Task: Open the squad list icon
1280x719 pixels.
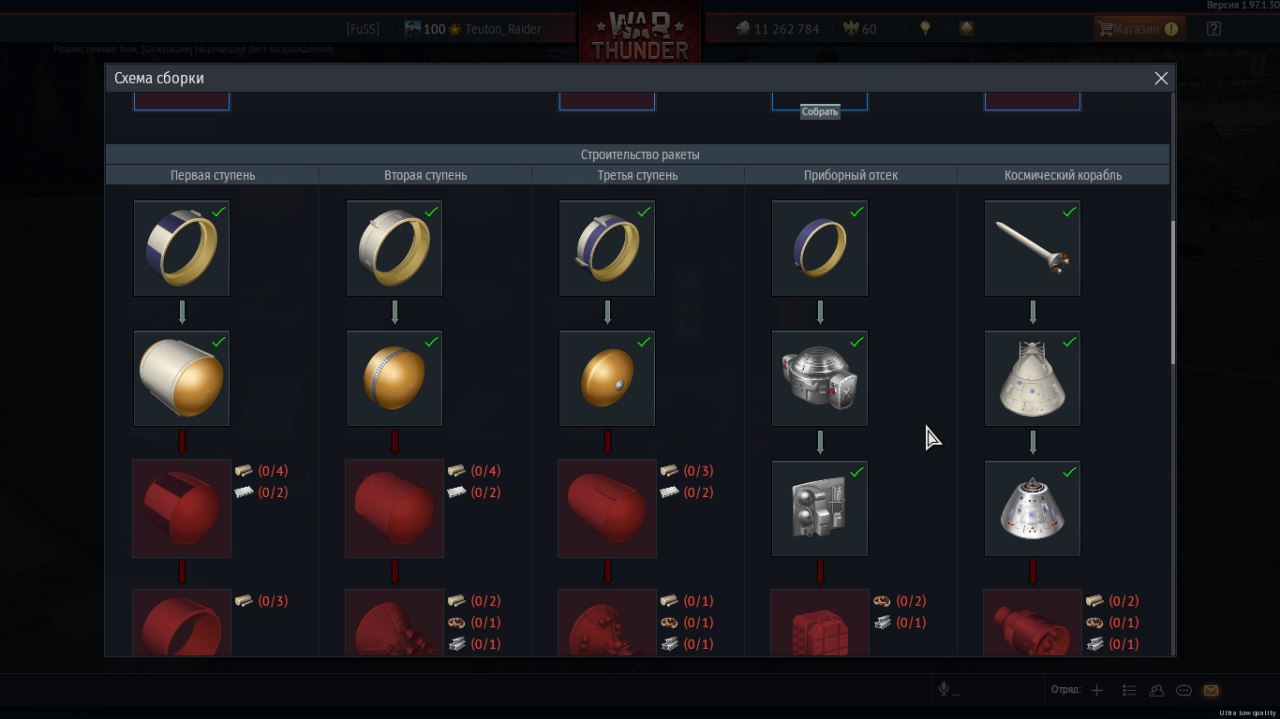Action: click(1129, 690)
